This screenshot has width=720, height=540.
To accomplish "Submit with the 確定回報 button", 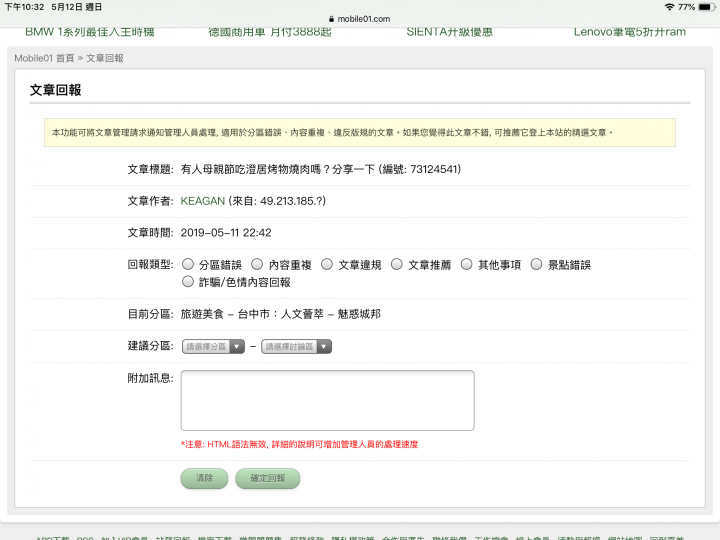I will [x=268, y=478].
